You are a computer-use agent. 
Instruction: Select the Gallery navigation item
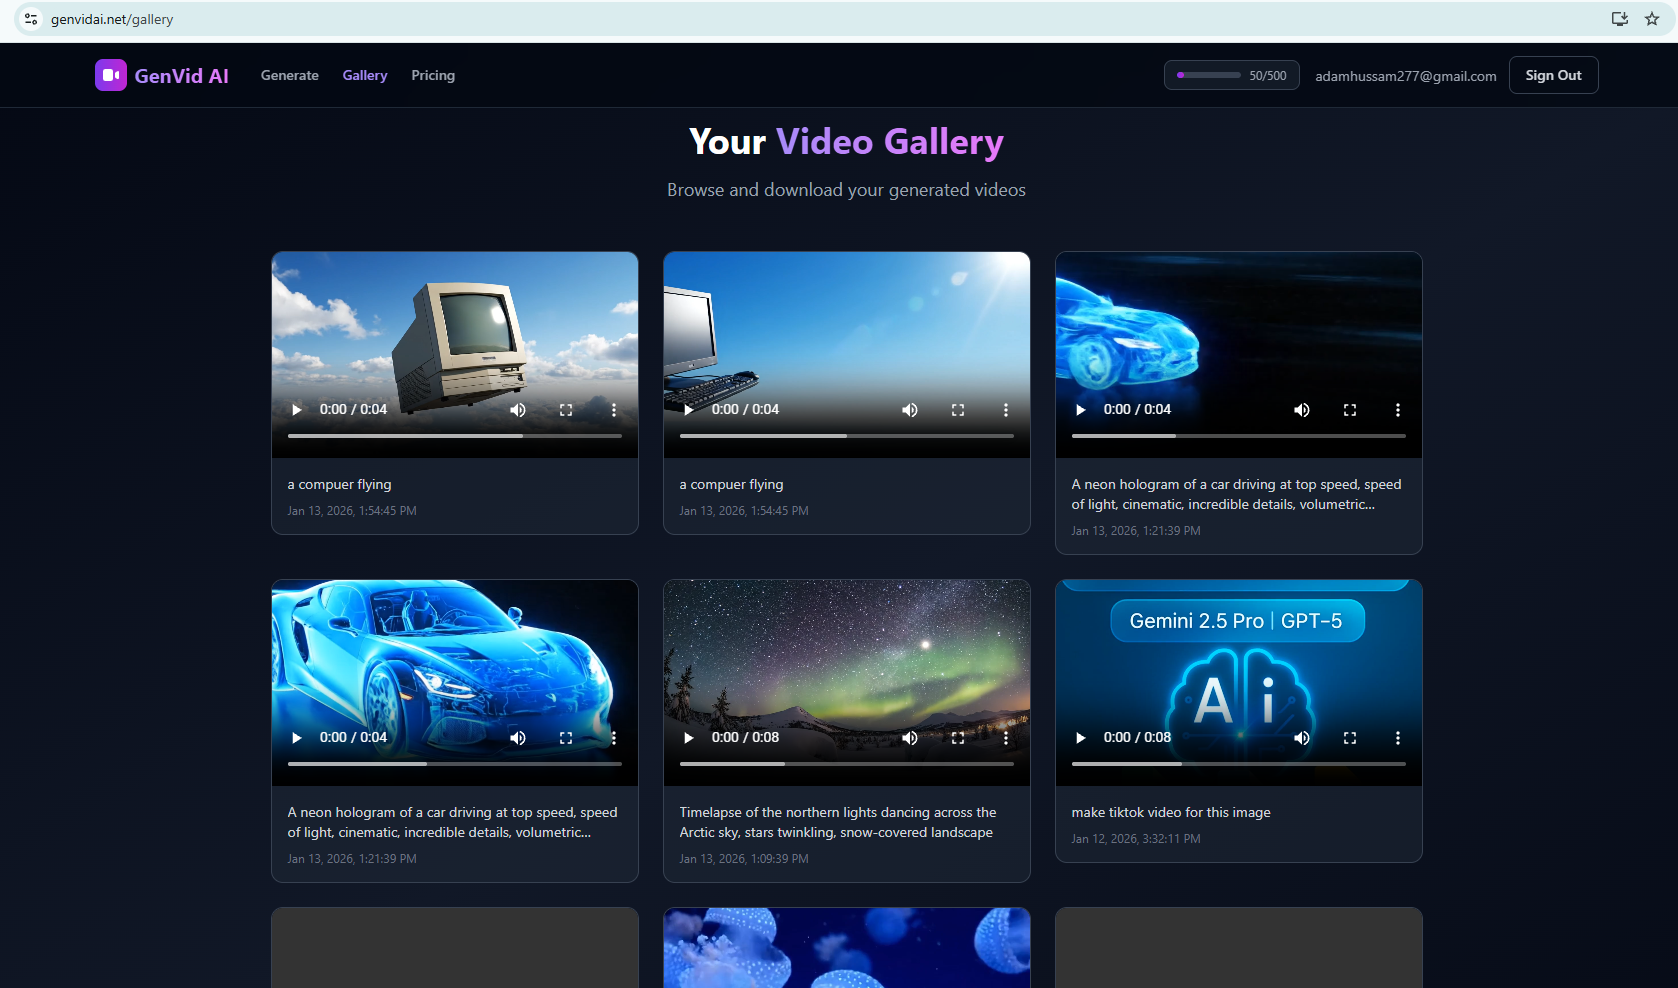point(364,75)
